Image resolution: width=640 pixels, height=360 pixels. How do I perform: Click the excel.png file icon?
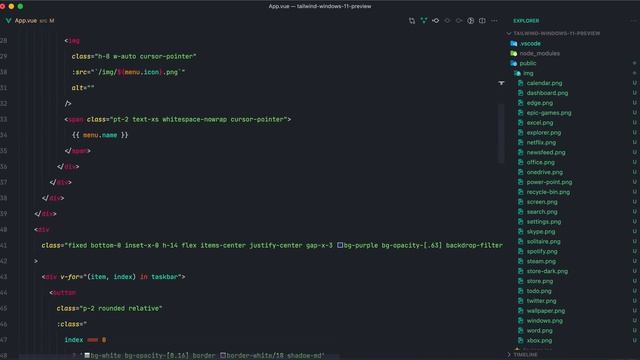click(x=520, y=122)
